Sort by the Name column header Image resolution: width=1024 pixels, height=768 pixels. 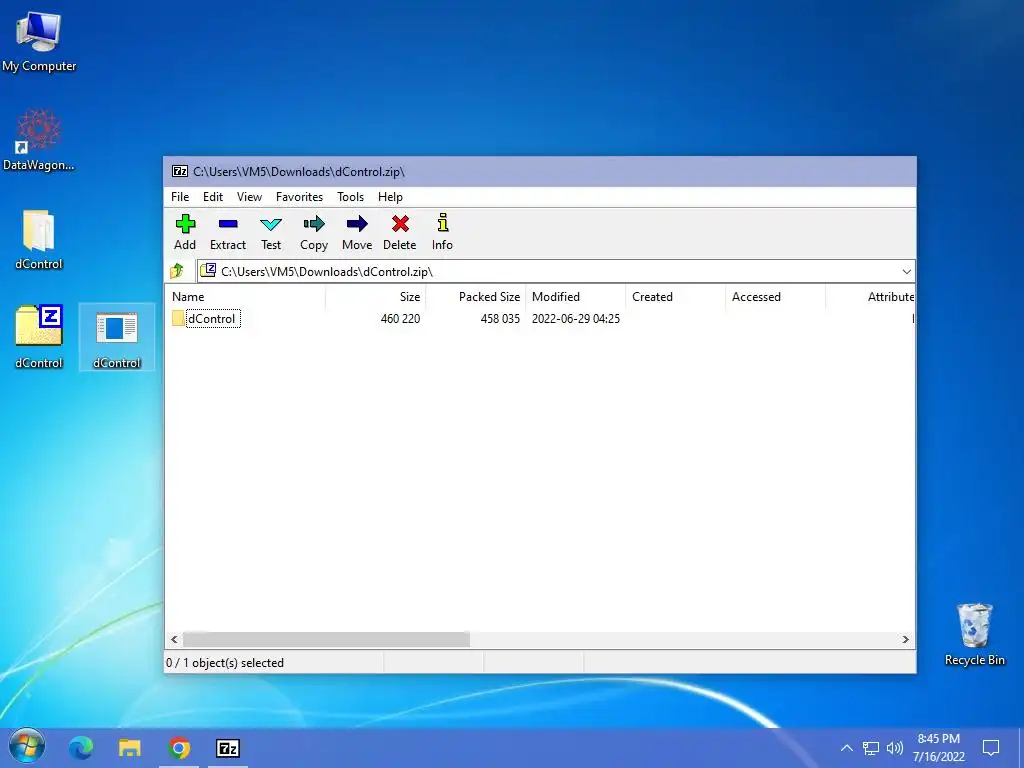point(246,296)
